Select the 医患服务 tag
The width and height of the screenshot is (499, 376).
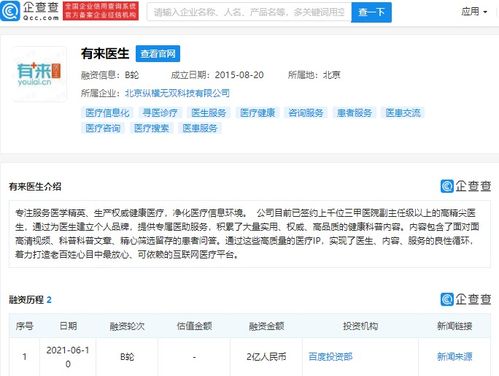pos(200,128)
